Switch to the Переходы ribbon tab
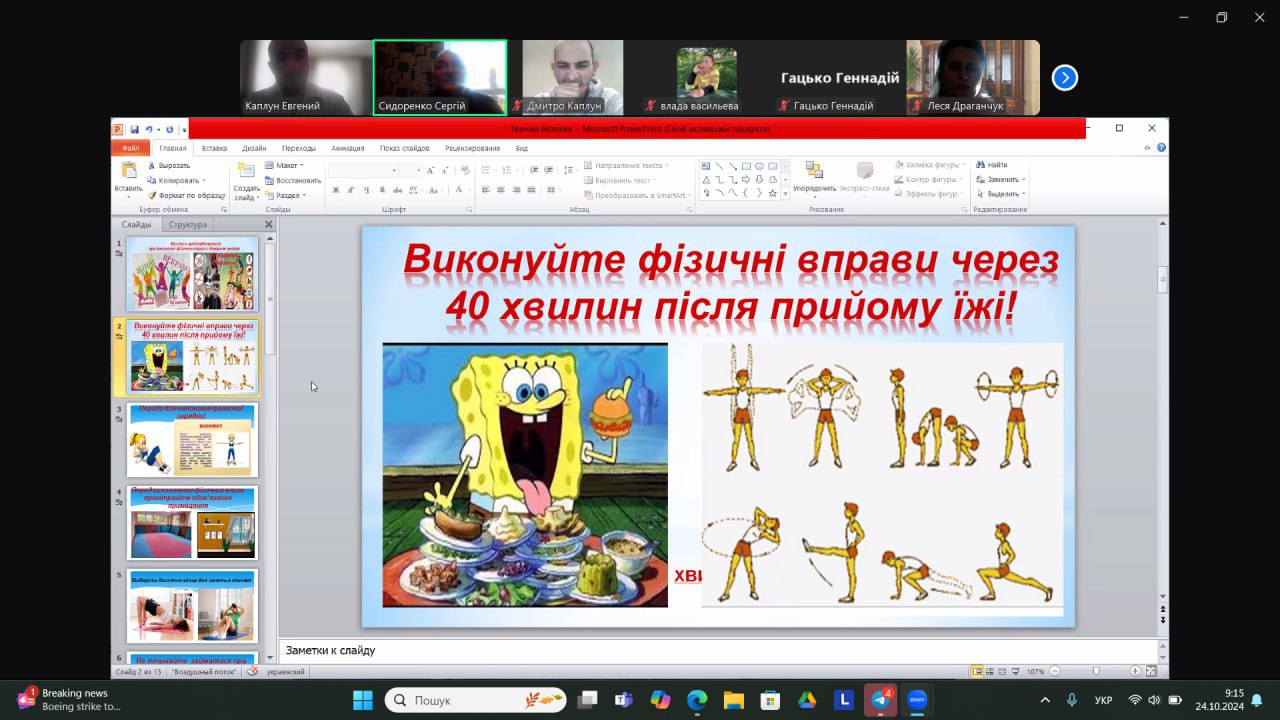The width and height of the screenshot is (1280, 720). 299,148
